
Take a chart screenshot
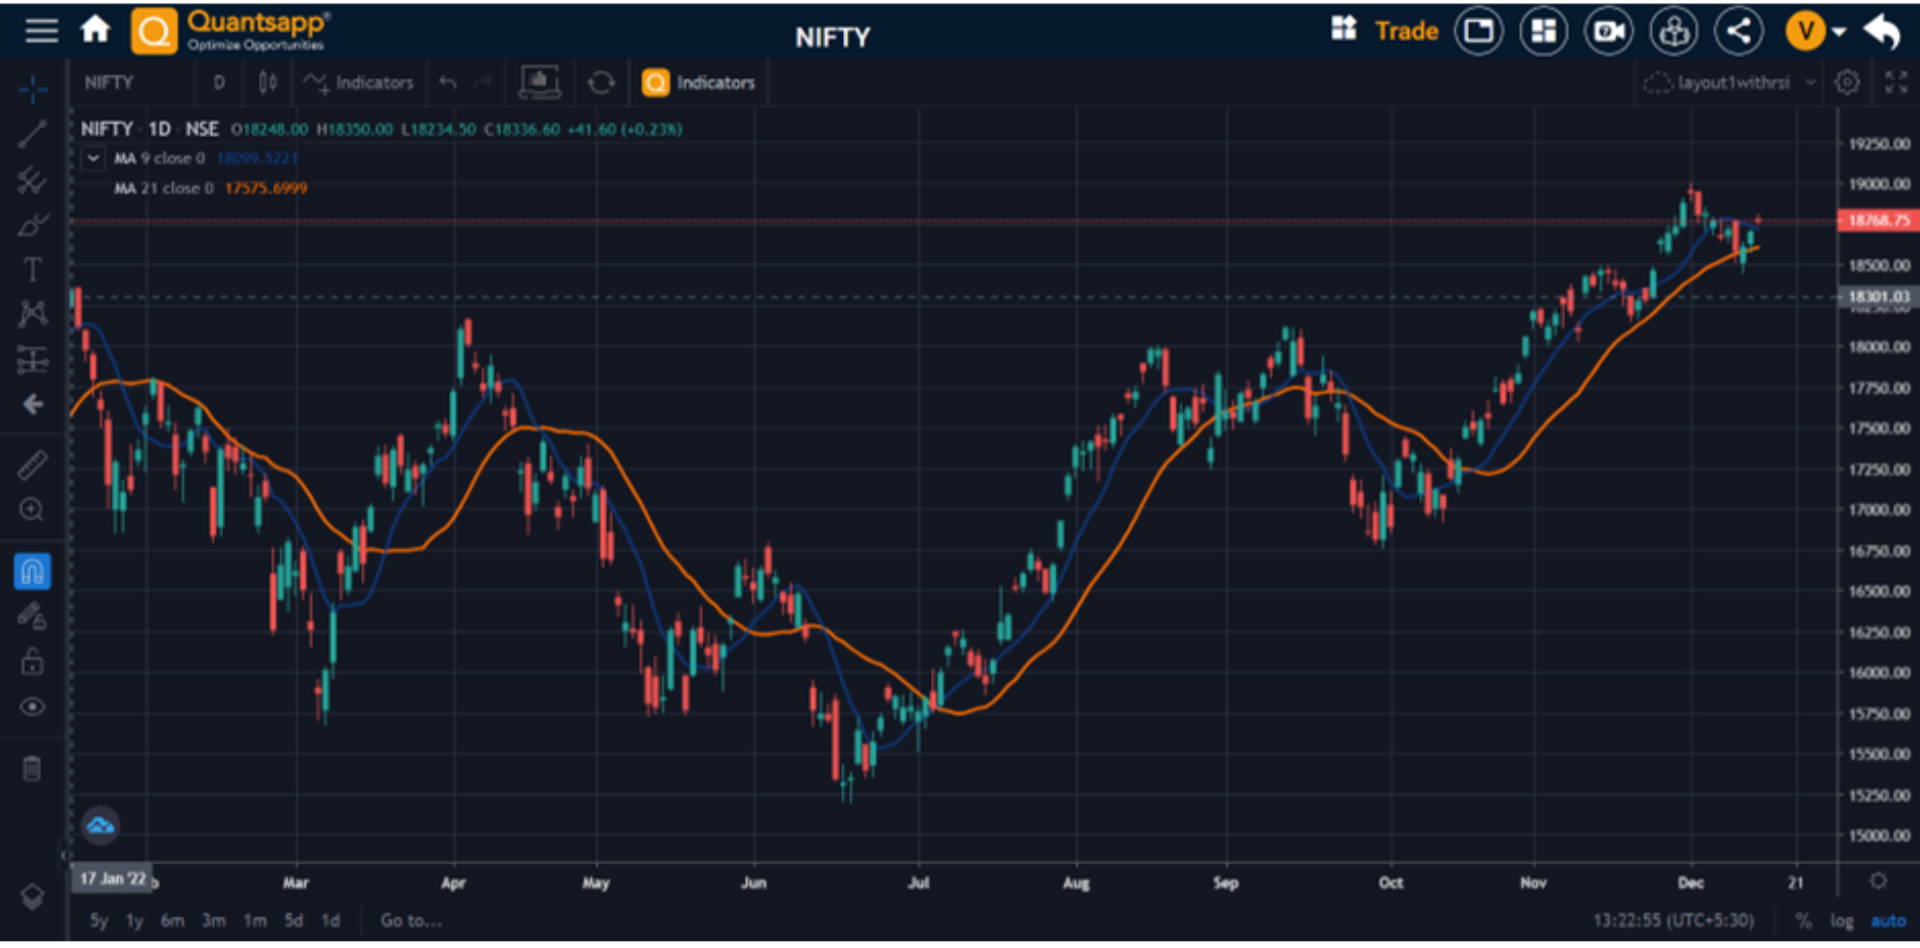(x=540, y=83)
